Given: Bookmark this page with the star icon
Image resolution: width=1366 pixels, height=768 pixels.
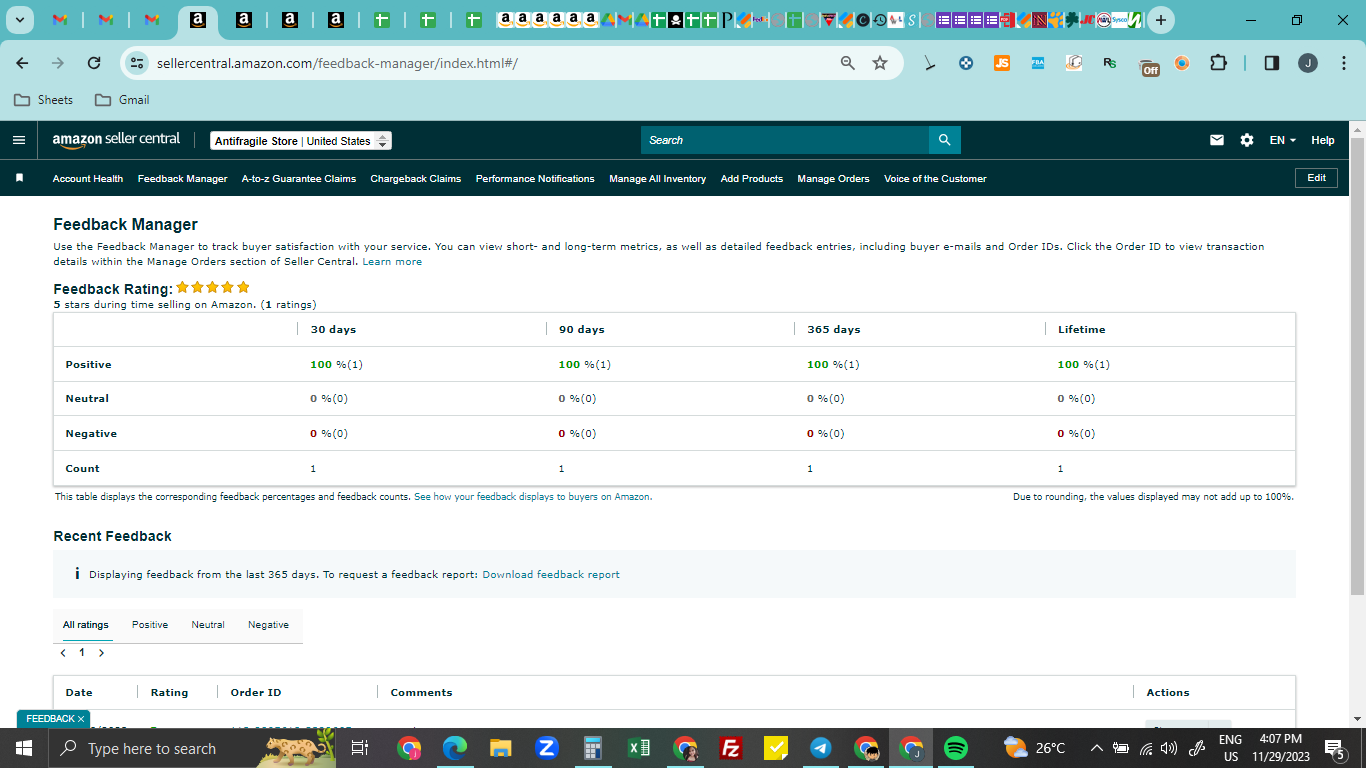Looking at the screenshot, I should [x=880, y=63].
